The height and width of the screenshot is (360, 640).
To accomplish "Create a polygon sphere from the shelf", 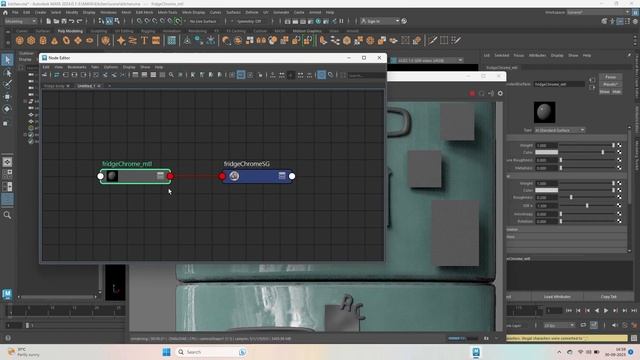I will click(20, 40).
